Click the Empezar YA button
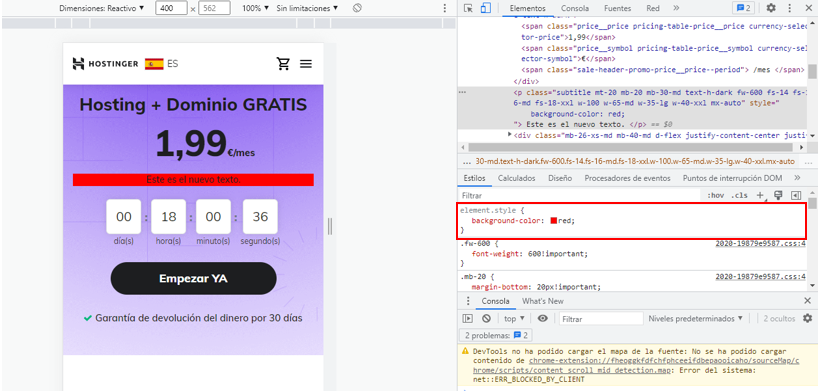 [x=193, y=278]
